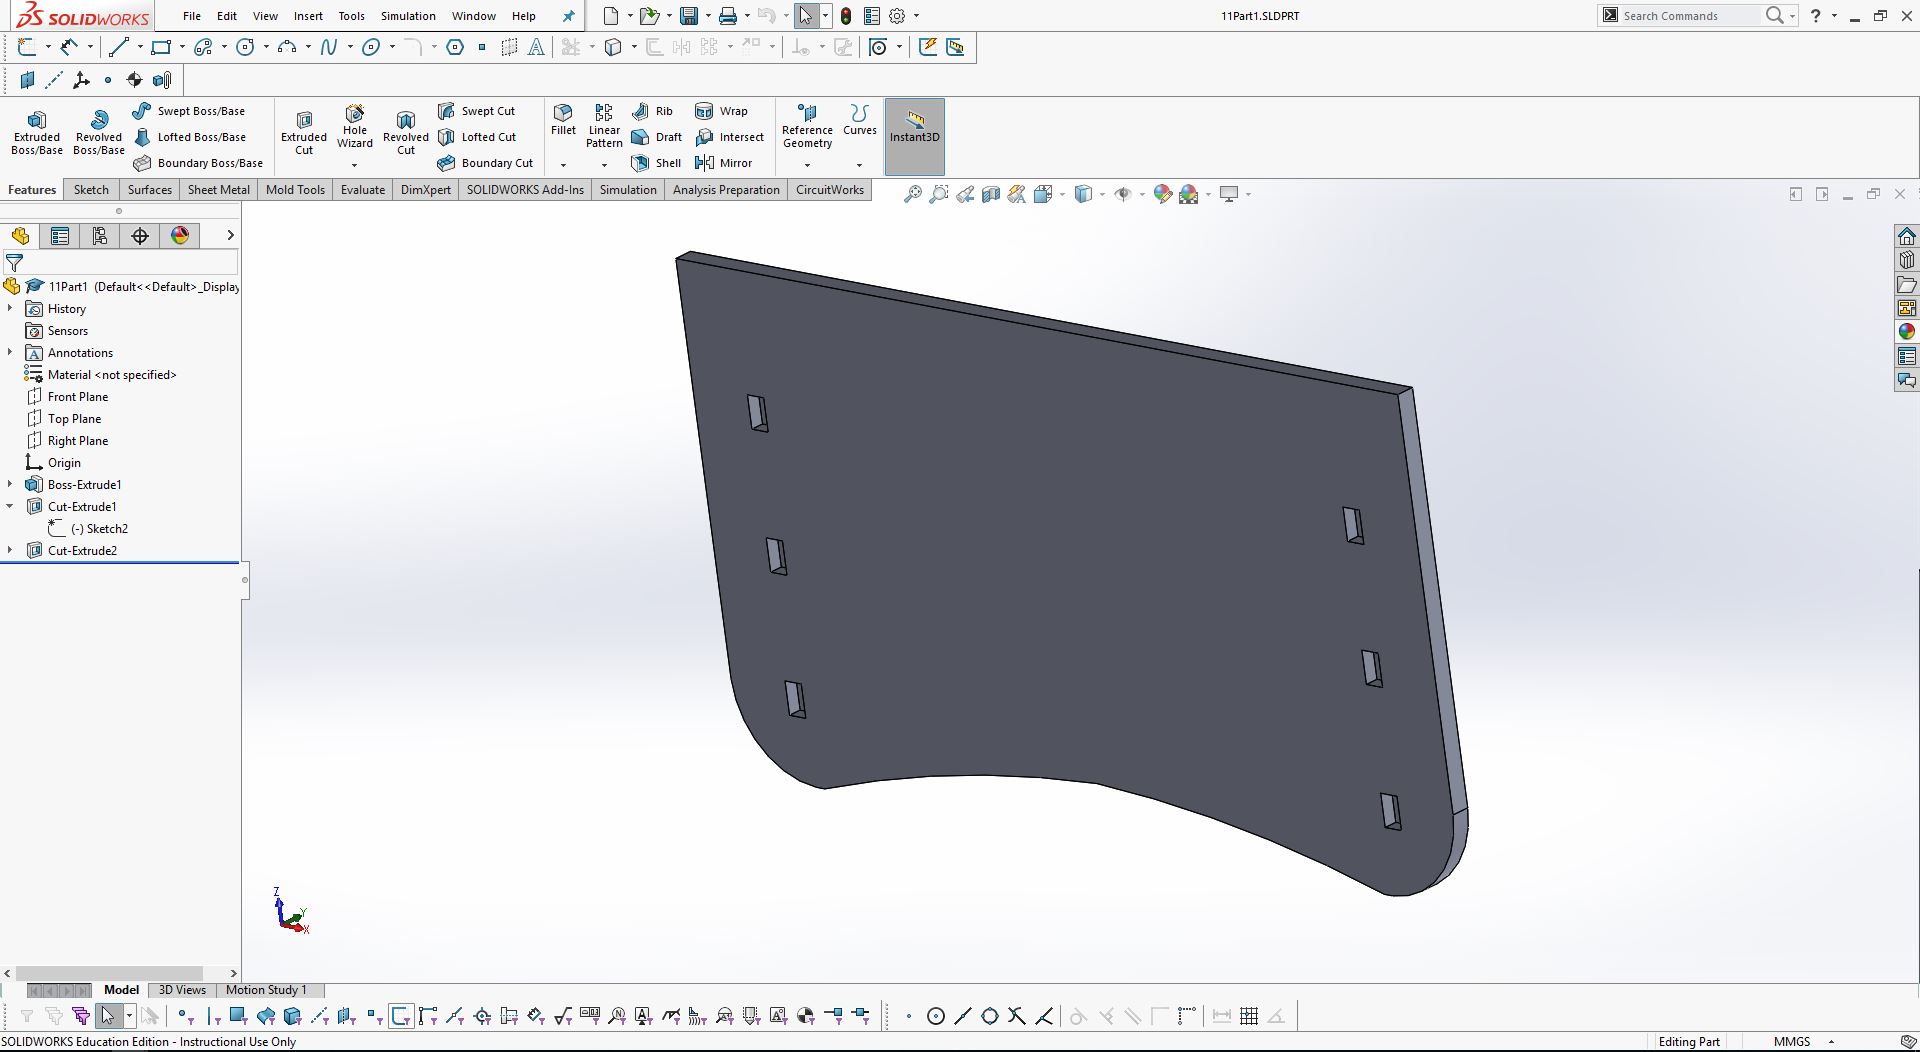Screen dimensions: 1920x1052
Task: Open the Insert menu
Action: (308, 16)
